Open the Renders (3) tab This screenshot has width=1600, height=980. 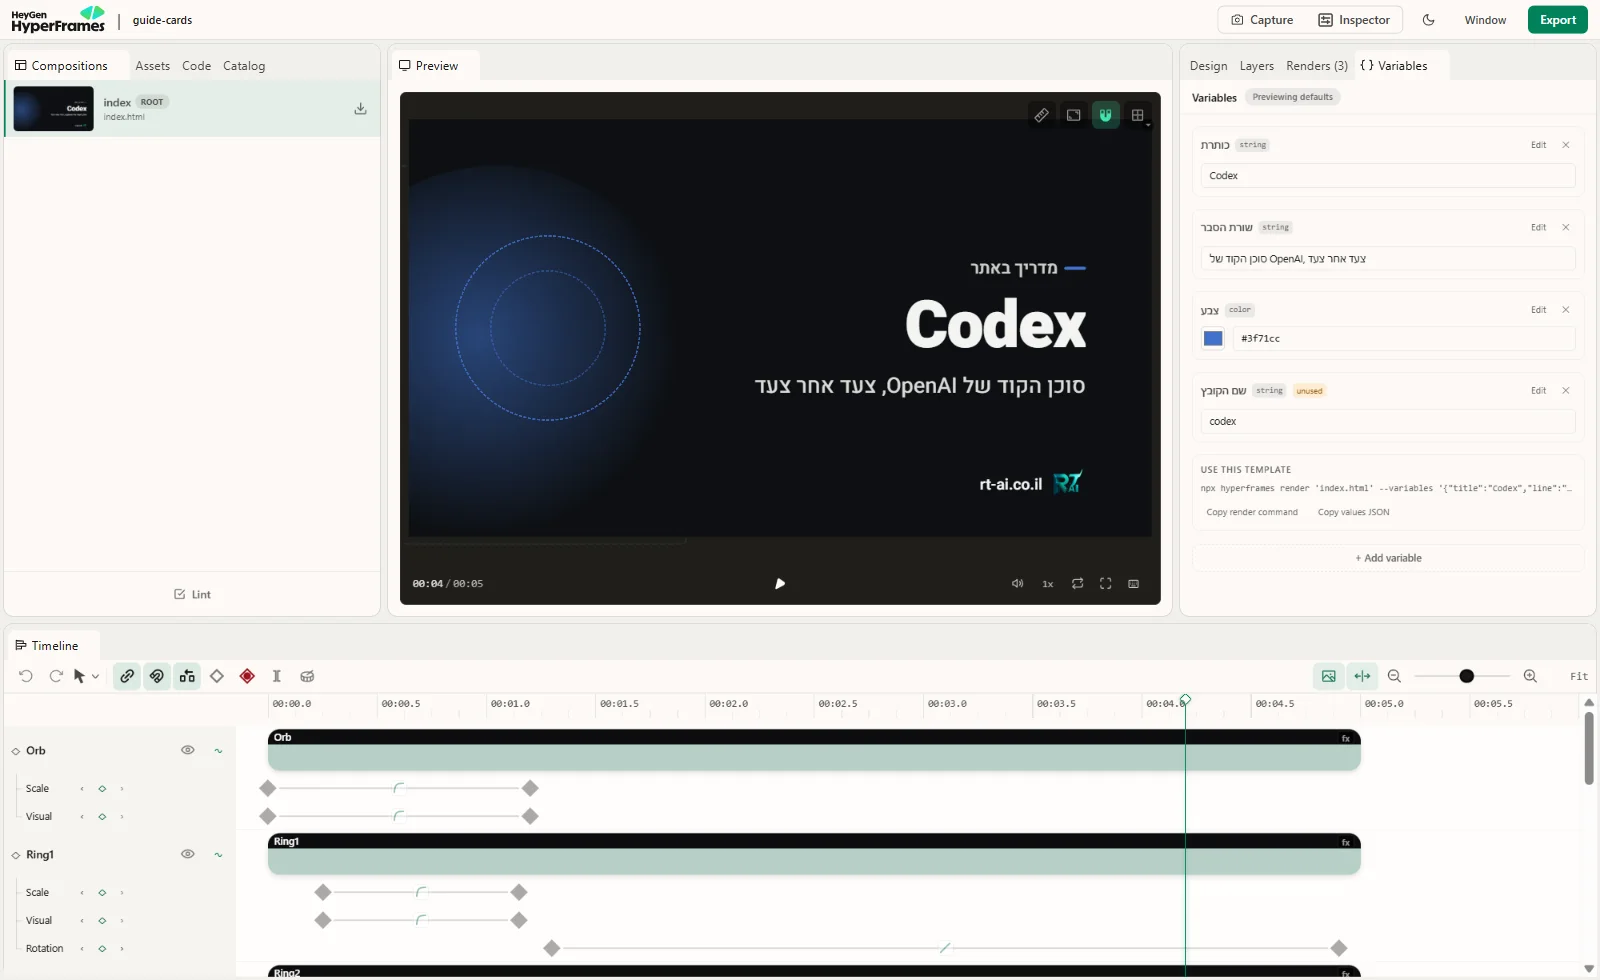[x=1317, y=66]
